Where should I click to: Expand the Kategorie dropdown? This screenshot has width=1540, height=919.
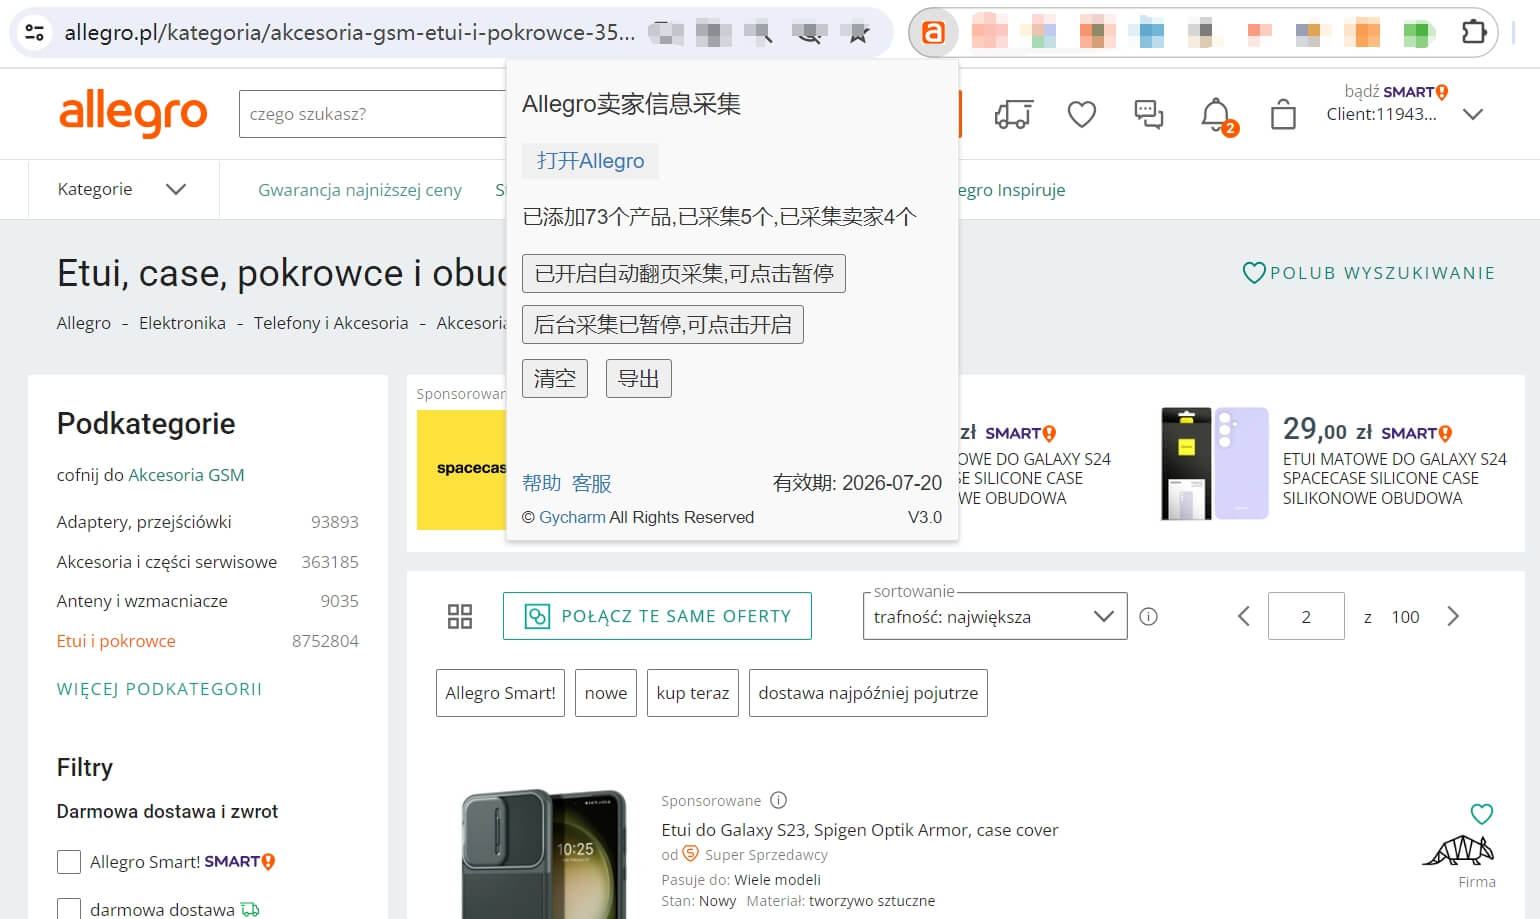pyautogui.click(x=122, y=189)
